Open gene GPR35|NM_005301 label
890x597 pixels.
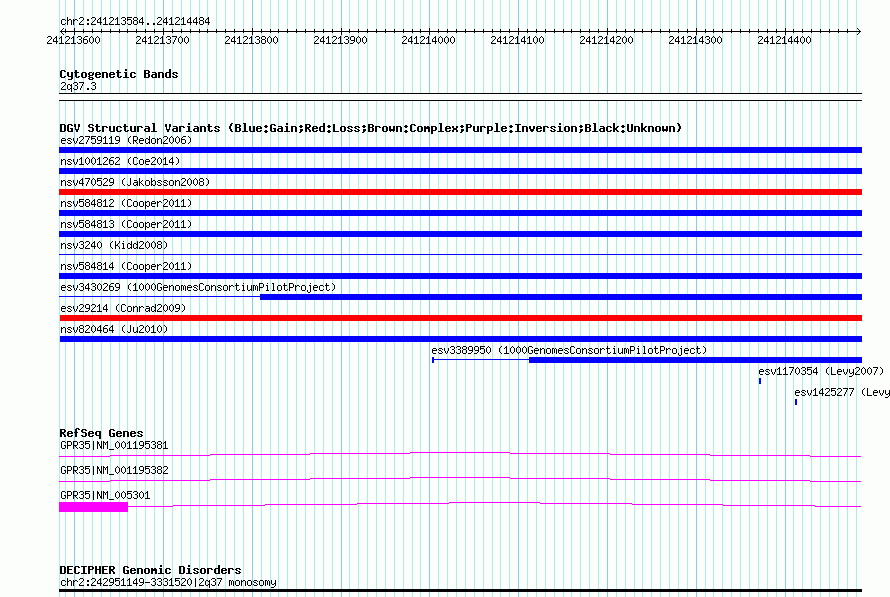tap(105, 495)
